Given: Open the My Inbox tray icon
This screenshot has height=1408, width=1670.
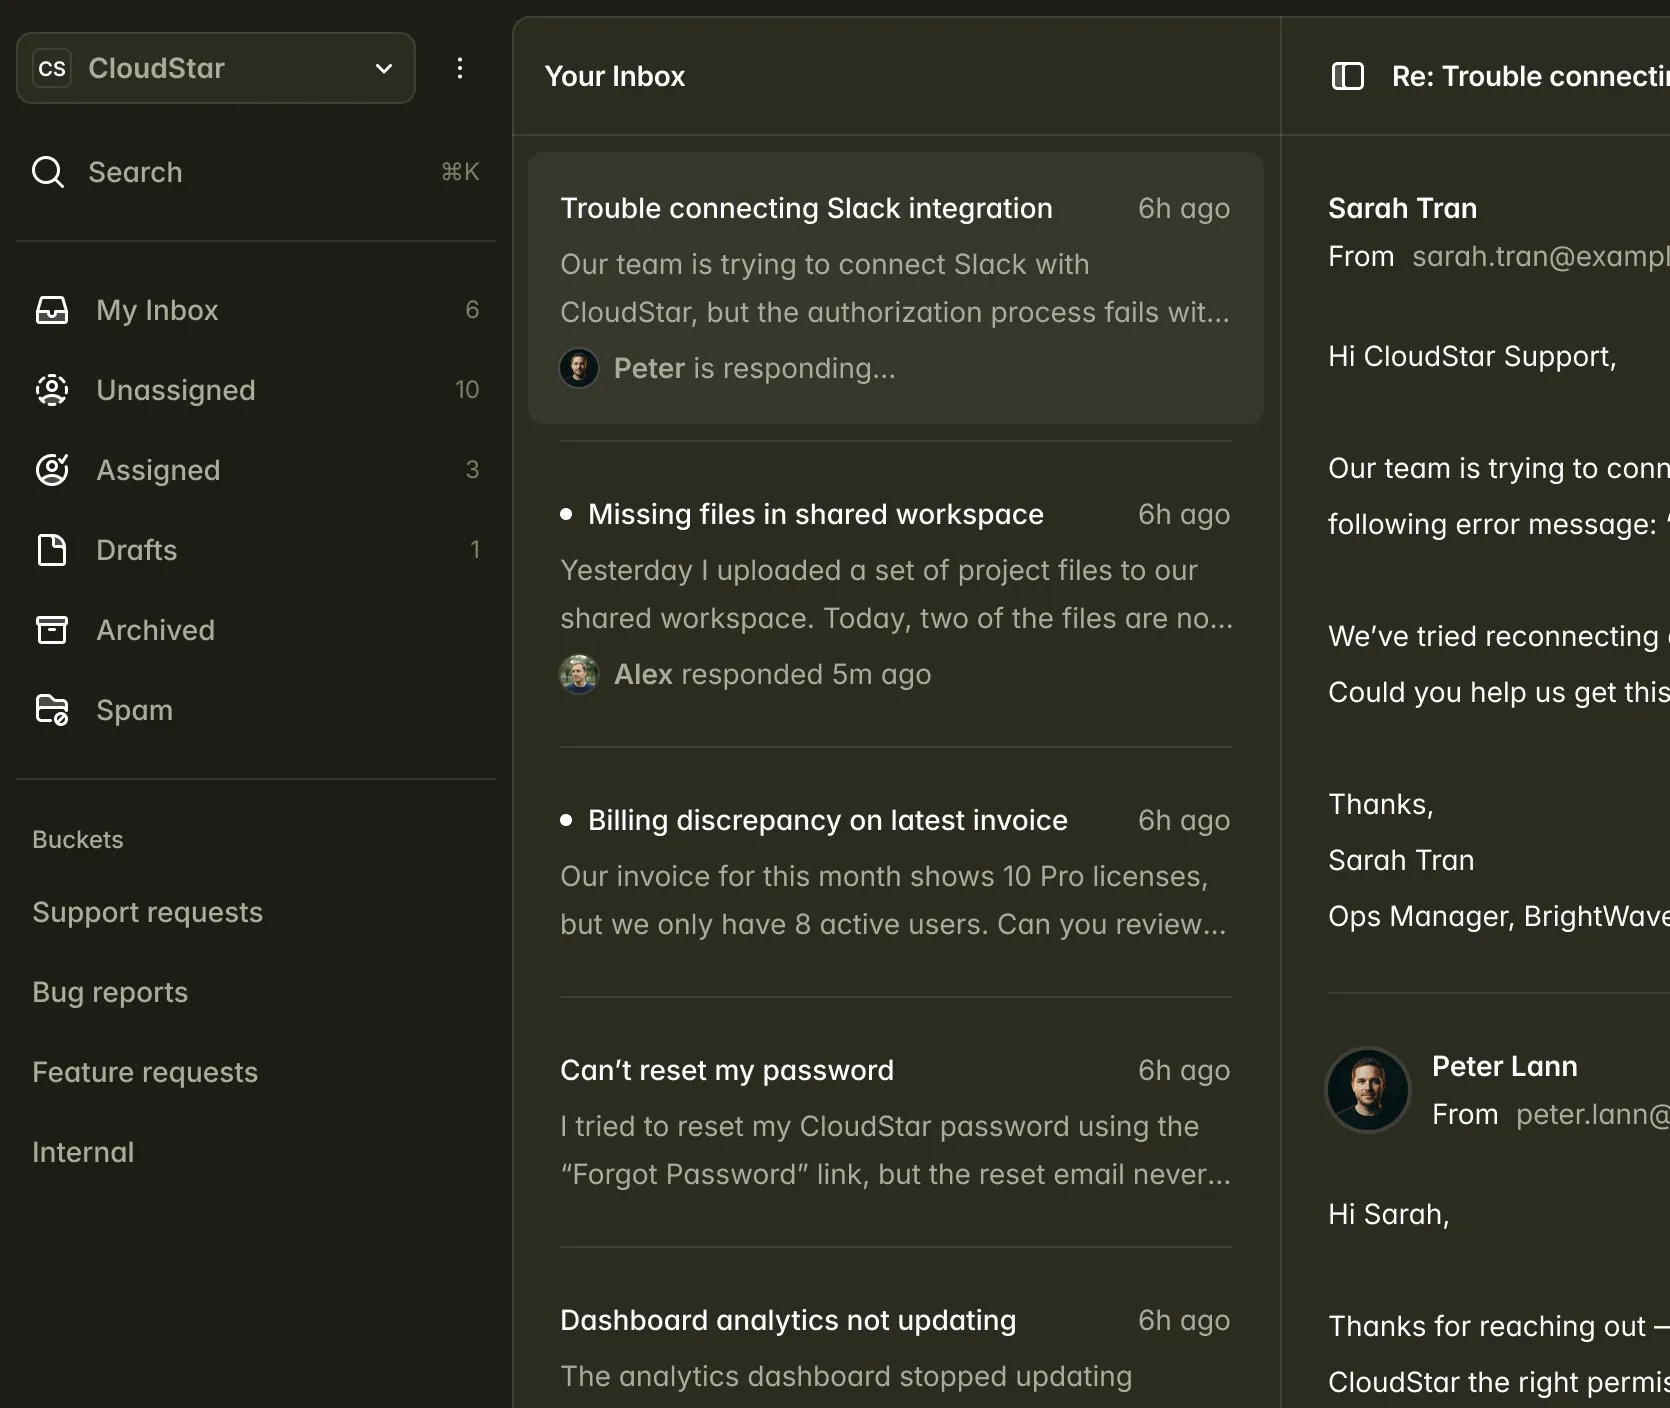Looking at the screenshot, I should (x=51, y=310).
